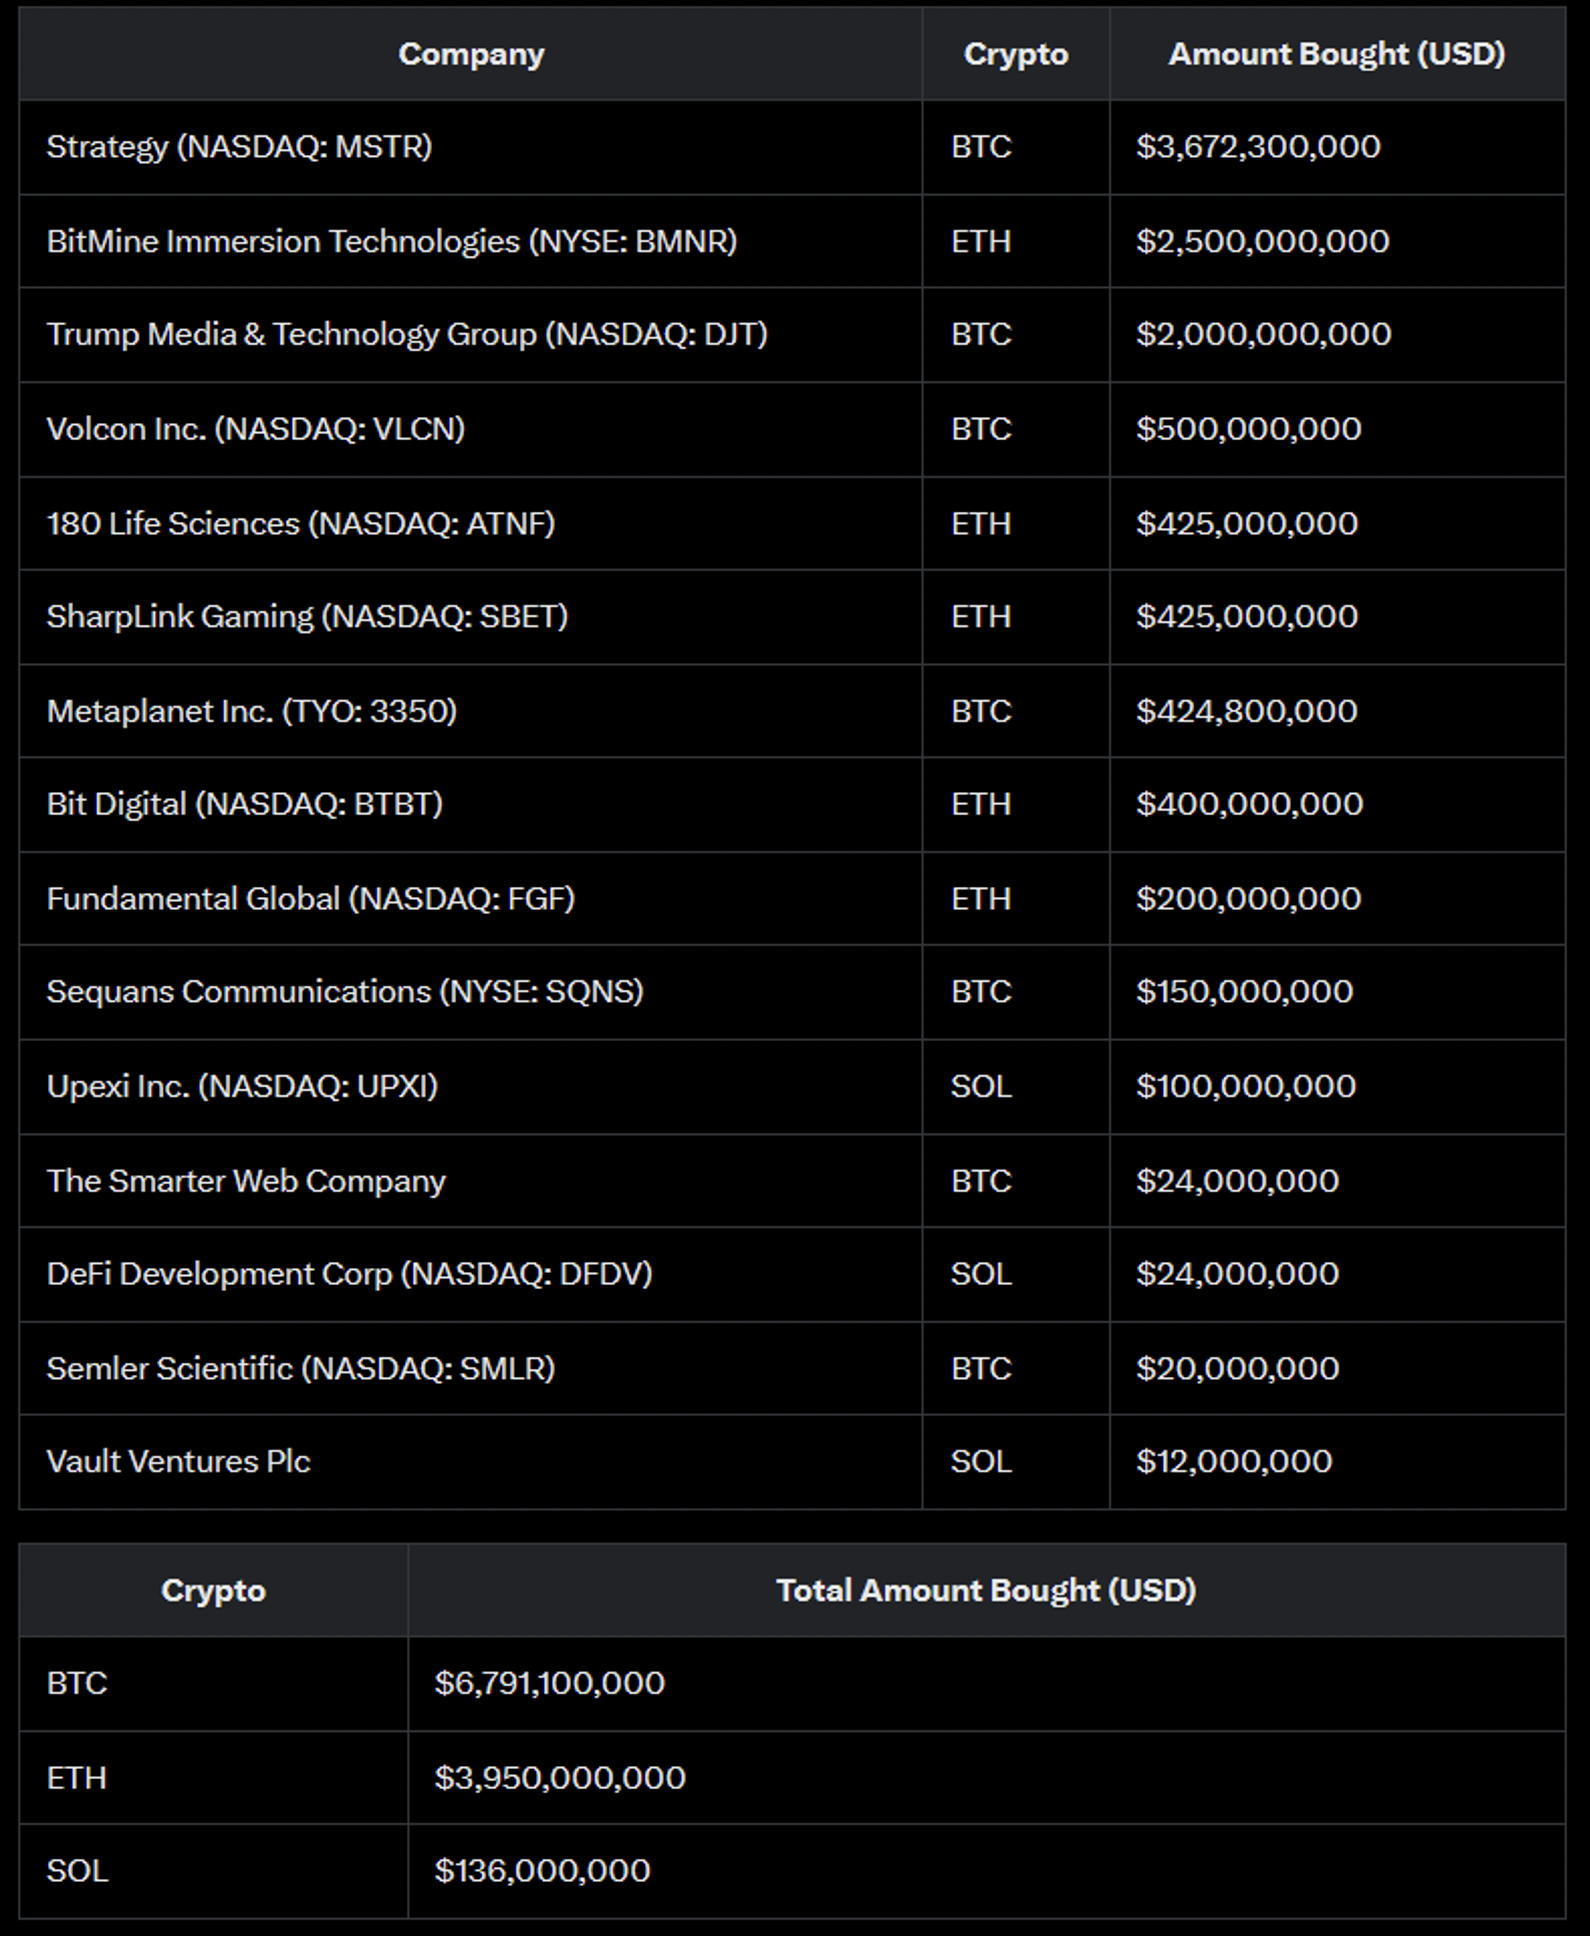Click the $12,000,000 amount

[x=1234, y=1461]
